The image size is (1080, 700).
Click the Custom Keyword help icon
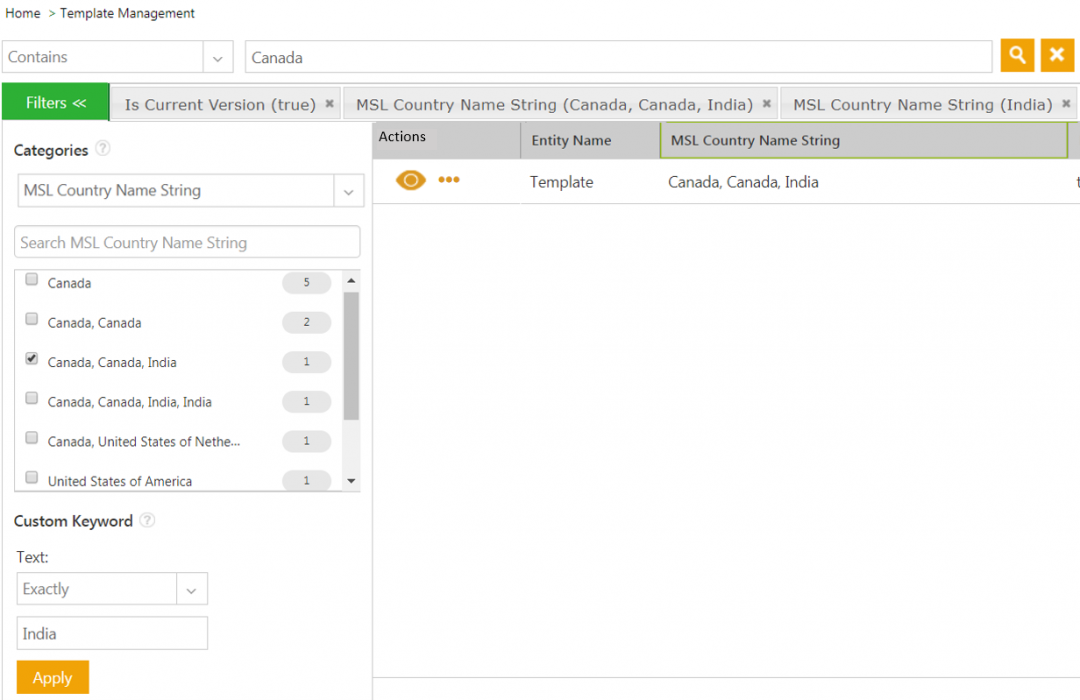click(x=147, y=520)
